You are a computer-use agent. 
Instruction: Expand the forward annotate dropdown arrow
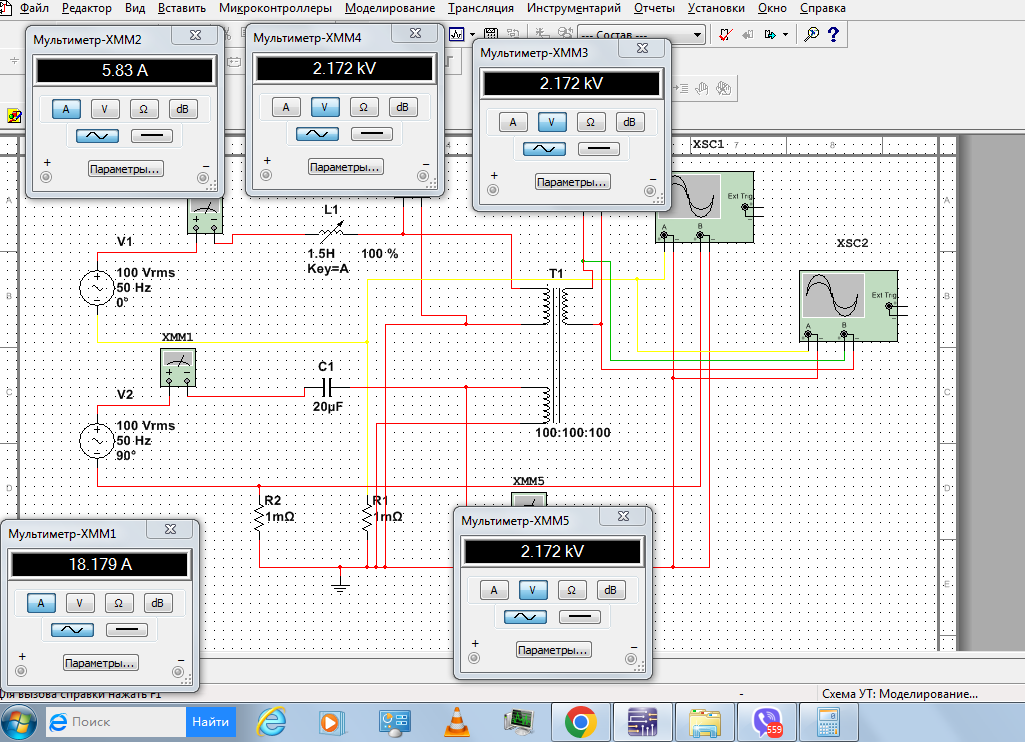point(786,34)
